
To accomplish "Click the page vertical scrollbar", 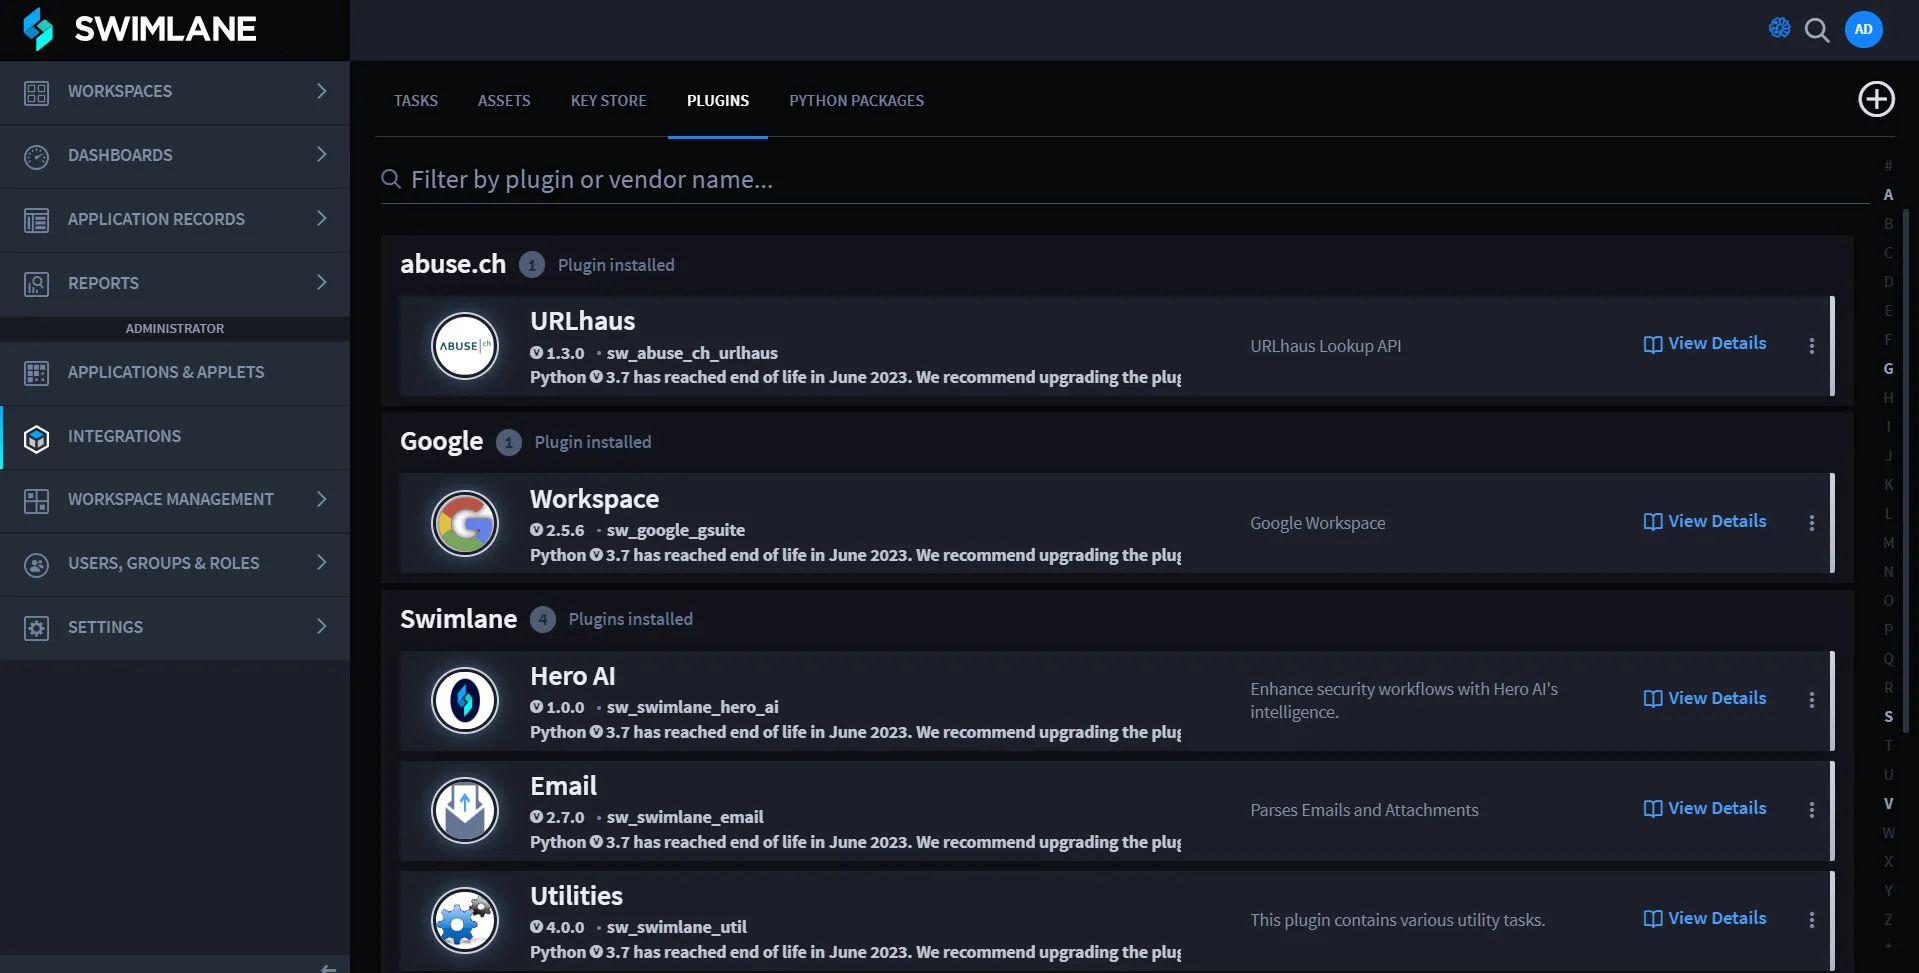I will click(x=1908, y=470).
